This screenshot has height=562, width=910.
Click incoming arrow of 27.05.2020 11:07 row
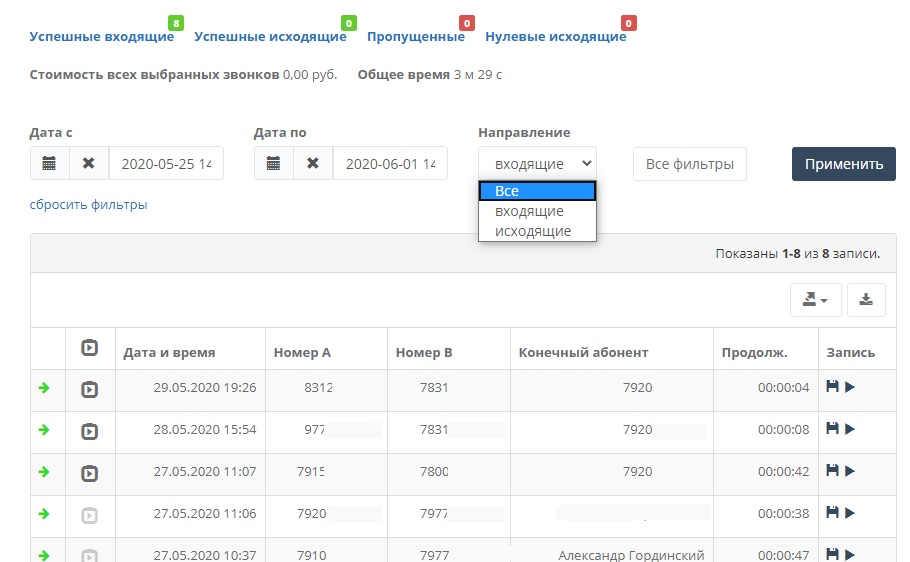(x=44, y=471)
